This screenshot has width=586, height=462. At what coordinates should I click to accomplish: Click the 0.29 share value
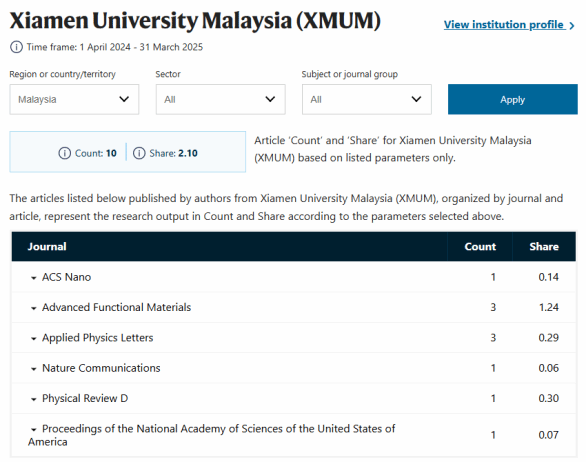point(549,338)
